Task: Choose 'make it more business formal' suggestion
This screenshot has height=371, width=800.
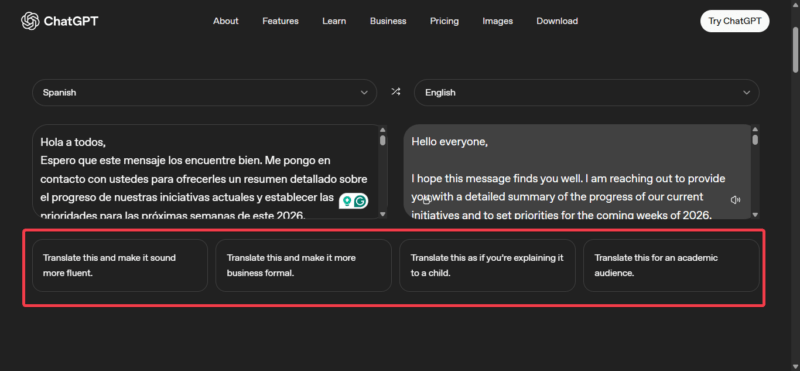Action: (304, 265)
